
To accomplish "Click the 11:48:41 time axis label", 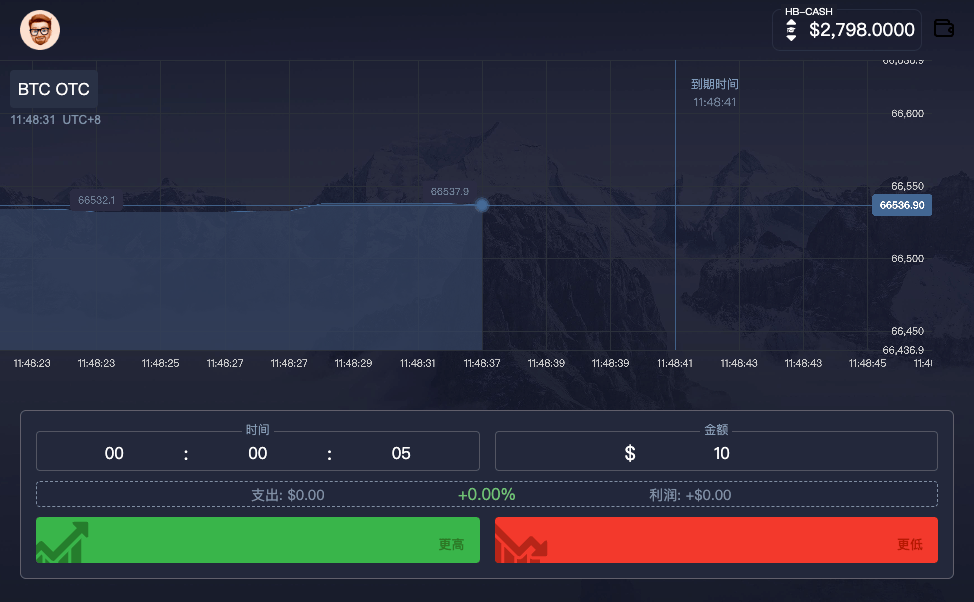I will pyautogui.click(x=675, y=363).
